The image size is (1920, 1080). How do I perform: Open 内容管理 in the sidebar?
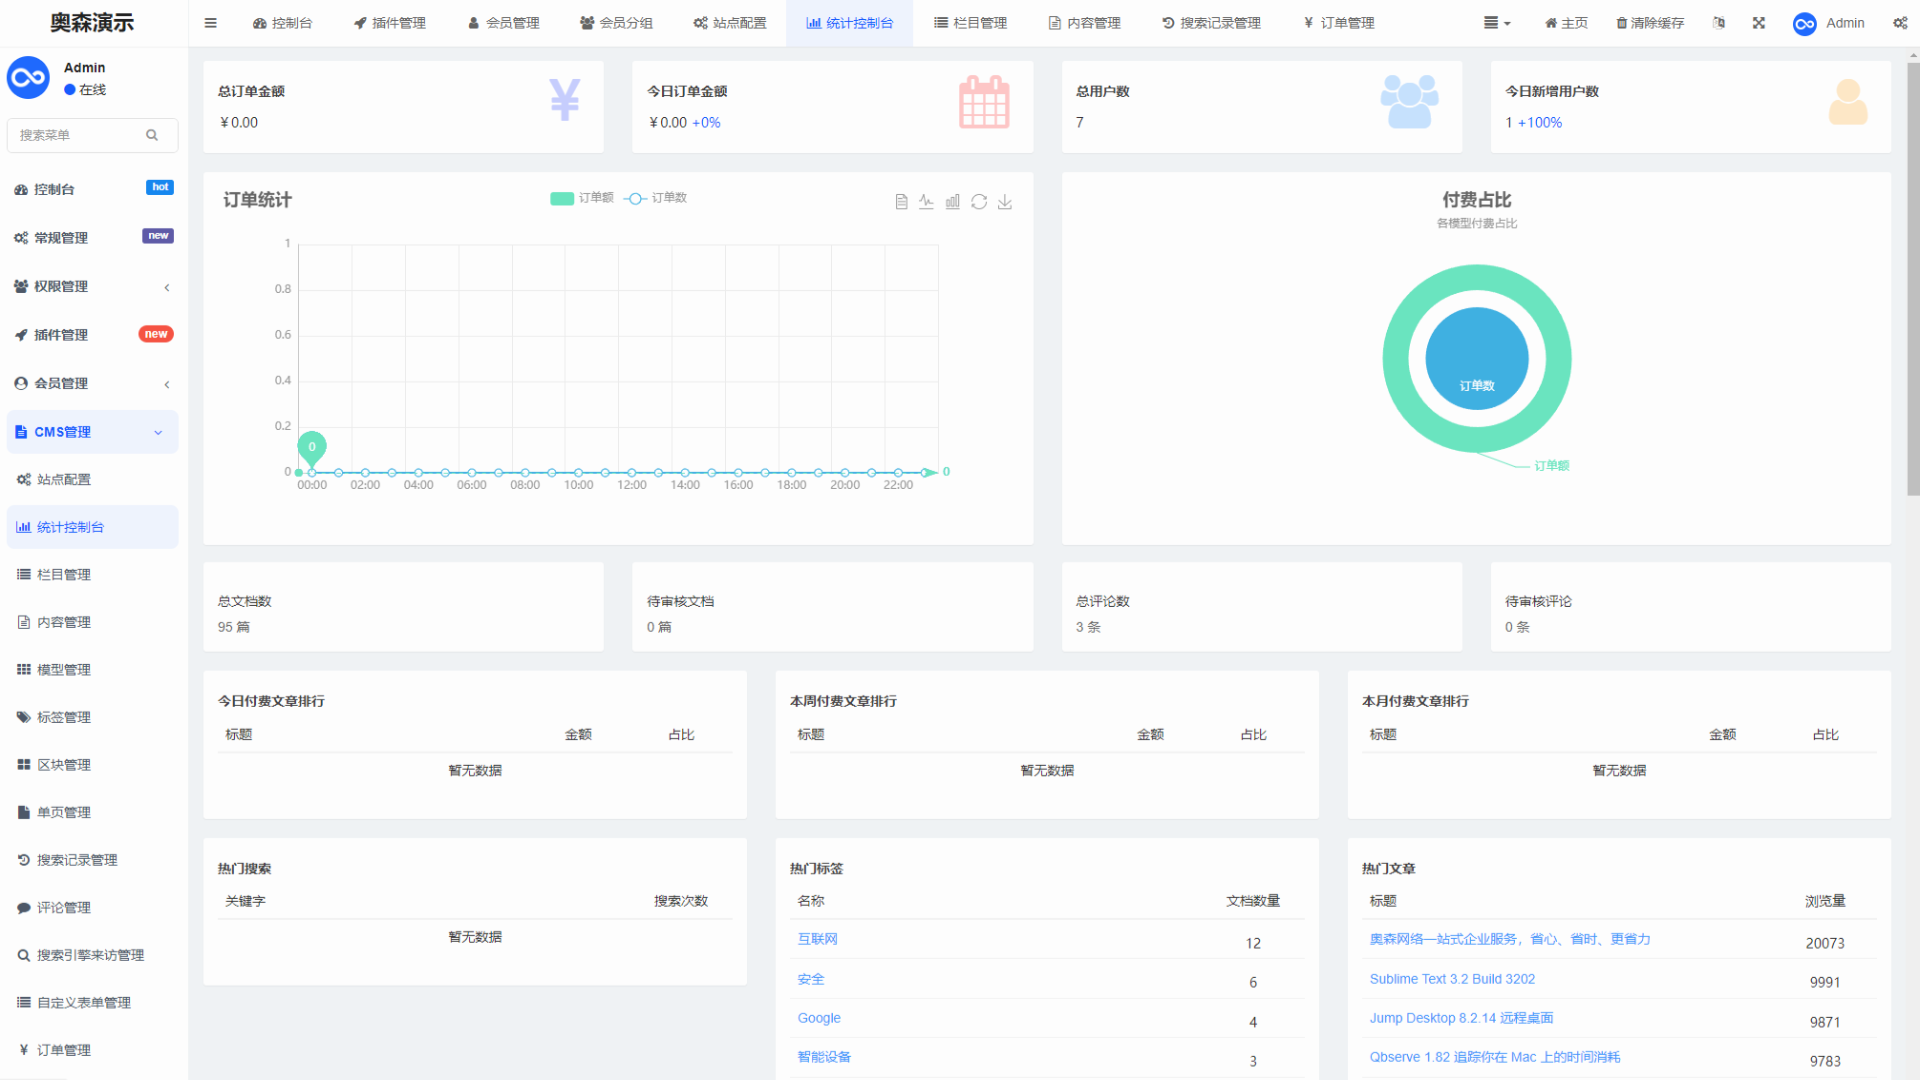(x=64, y=622)
